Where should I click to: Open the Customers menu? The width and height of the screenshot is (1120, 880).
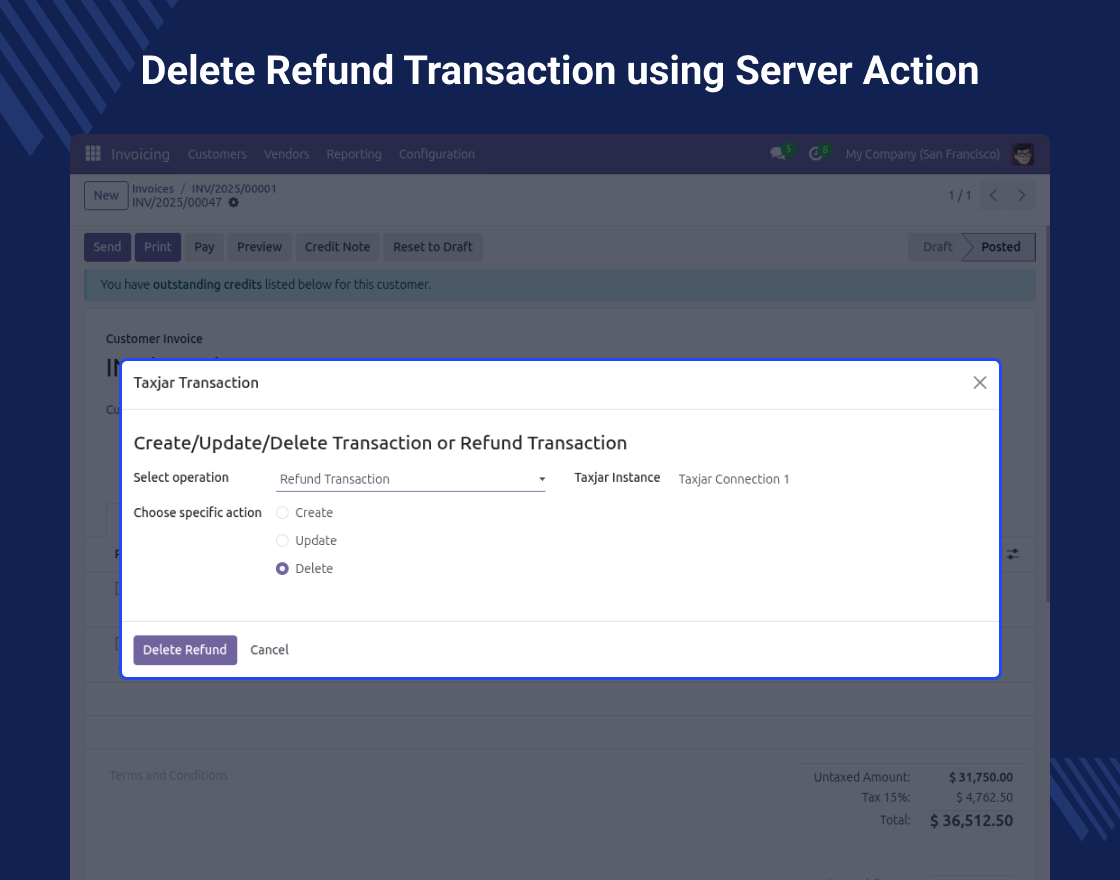point(217,154)
